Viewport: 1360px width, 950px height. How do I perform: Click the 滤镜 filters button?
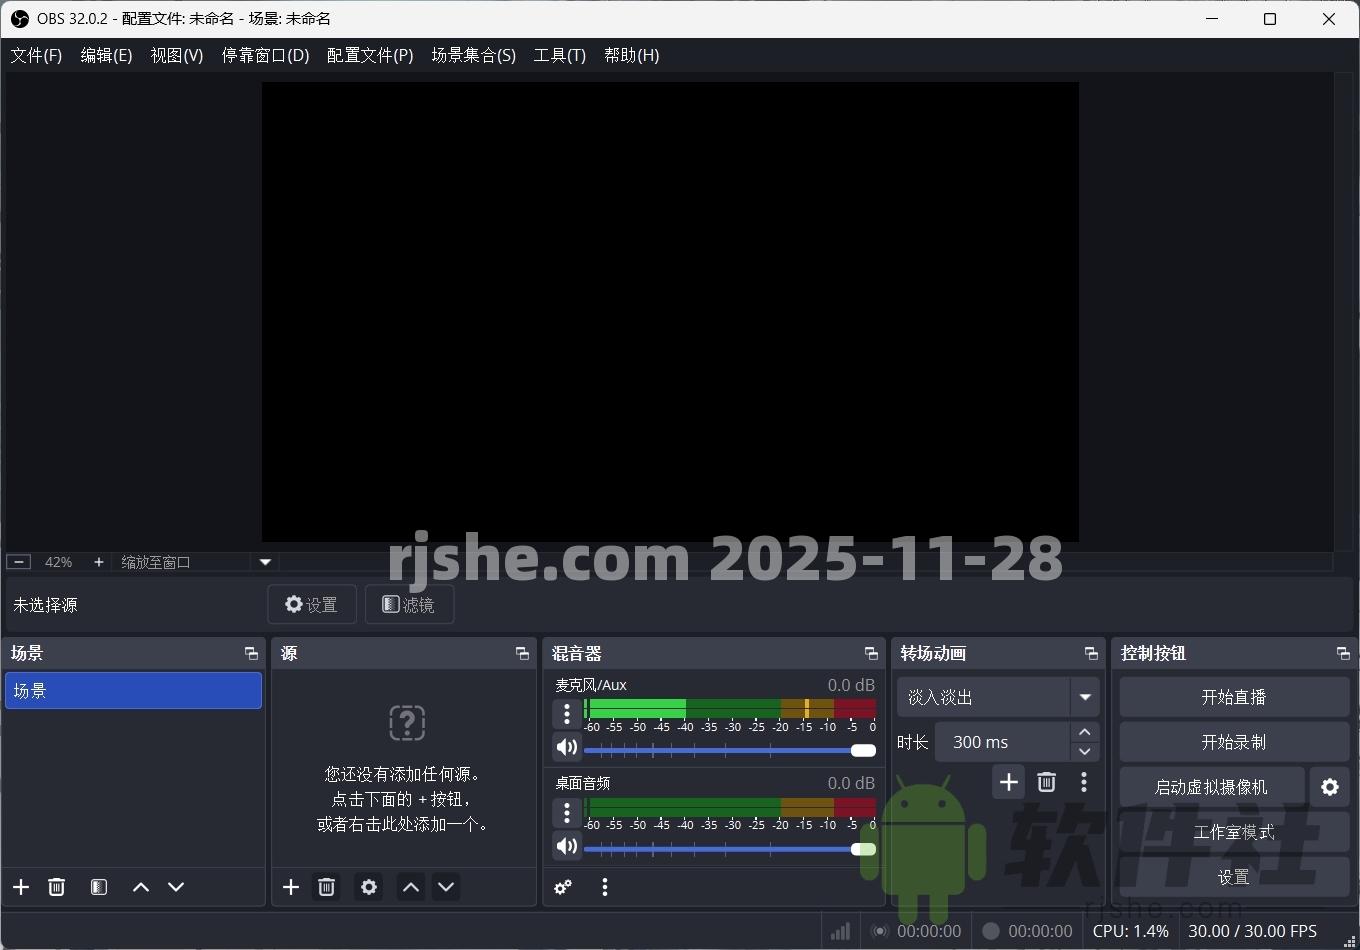(409, 604)
